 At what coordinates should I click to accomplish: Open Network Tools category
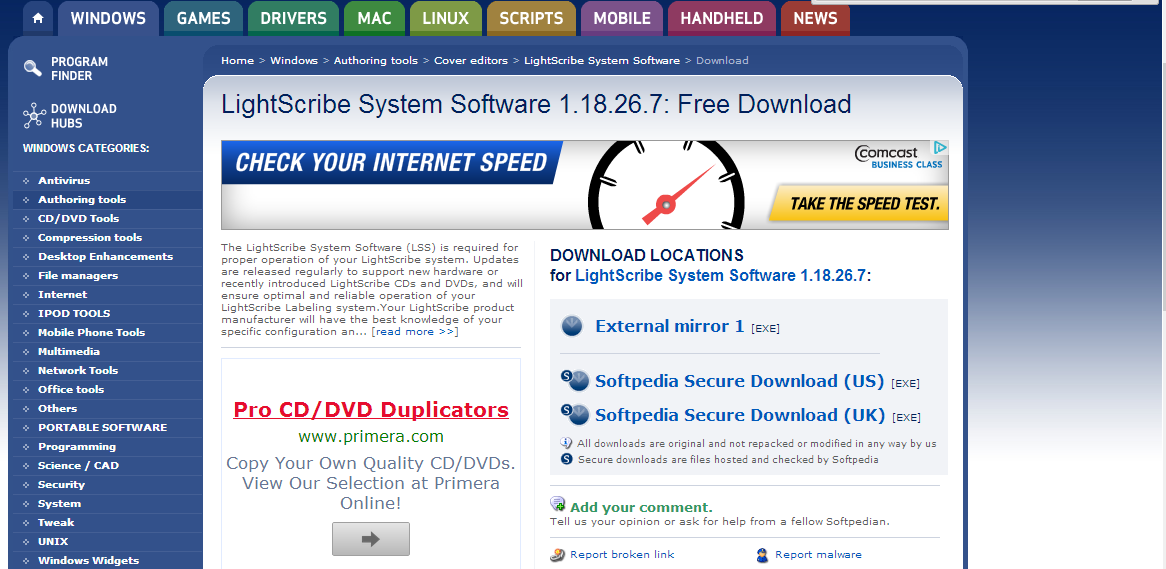78,370
